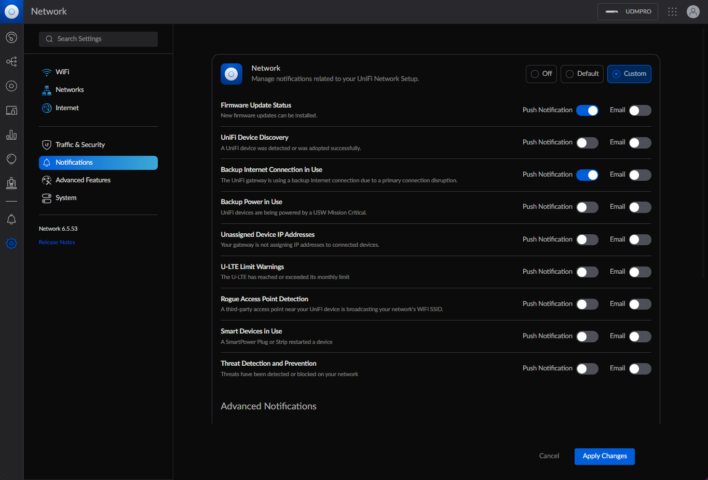
Task: Open the Release Notes link
Action: [56, 242]
